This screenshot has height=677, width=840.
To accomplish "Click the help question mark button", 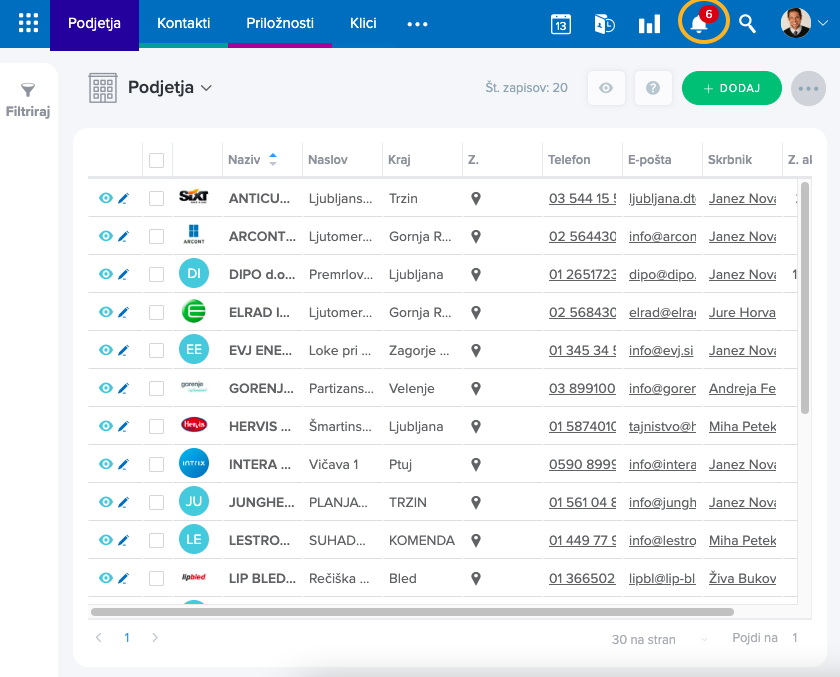I will (x=653, y=88).
